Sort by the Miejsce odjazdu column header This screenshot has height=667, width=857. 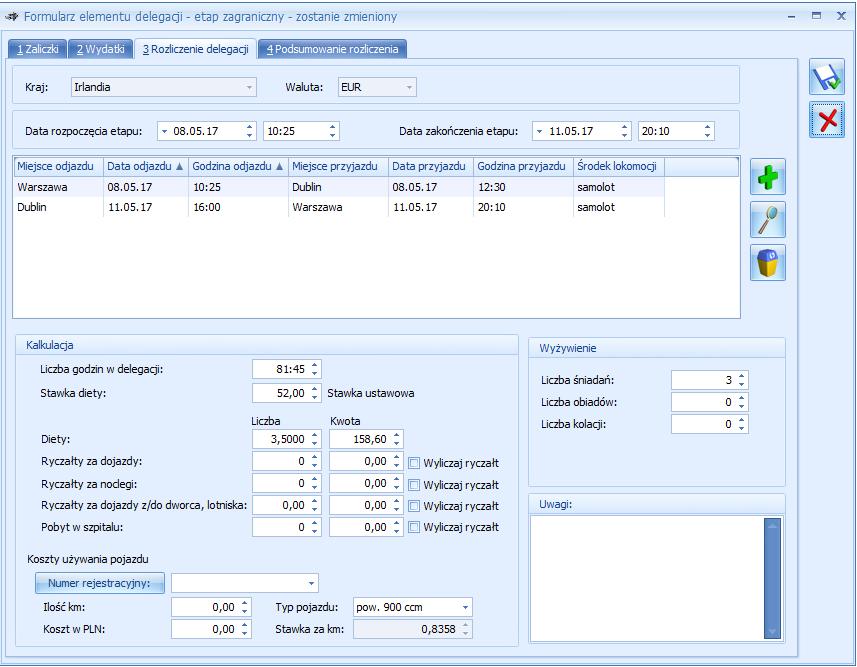point(58,166)
